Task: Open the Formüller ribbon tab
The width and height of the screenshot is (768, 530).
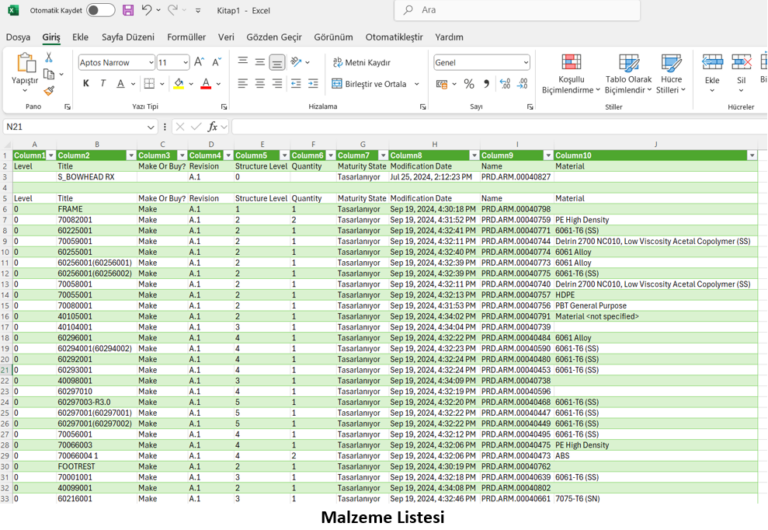Action: [186, 37]
